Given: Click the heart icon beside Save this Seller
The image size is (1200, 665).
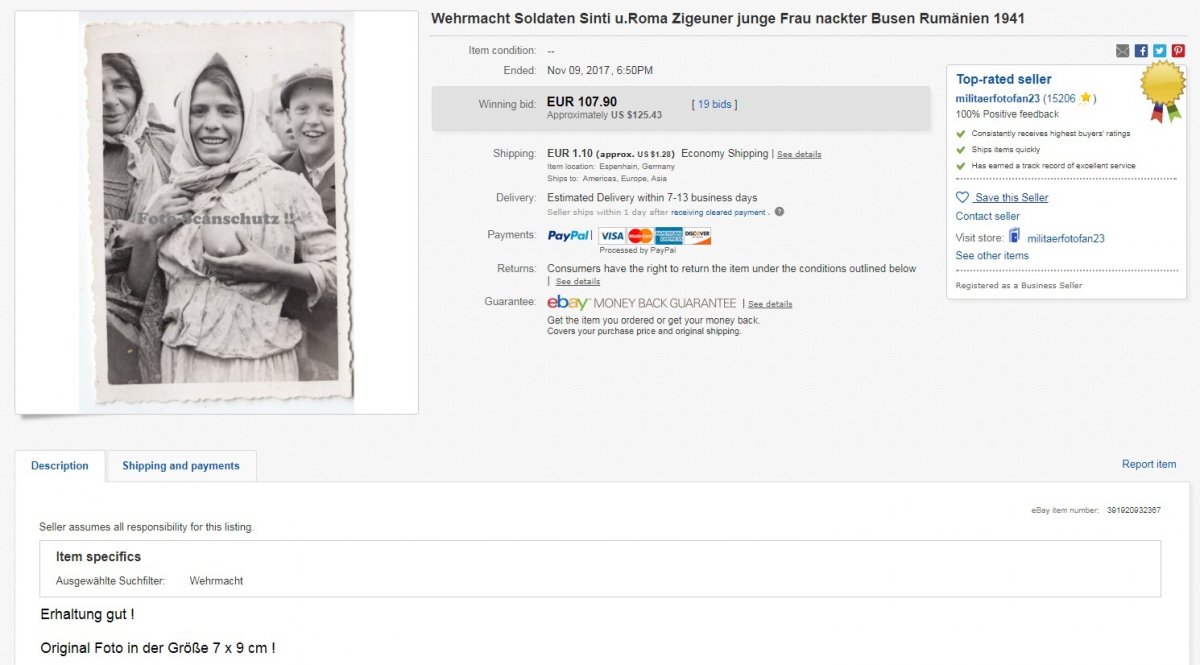Looking at the screenshot, I should (962, 197).
